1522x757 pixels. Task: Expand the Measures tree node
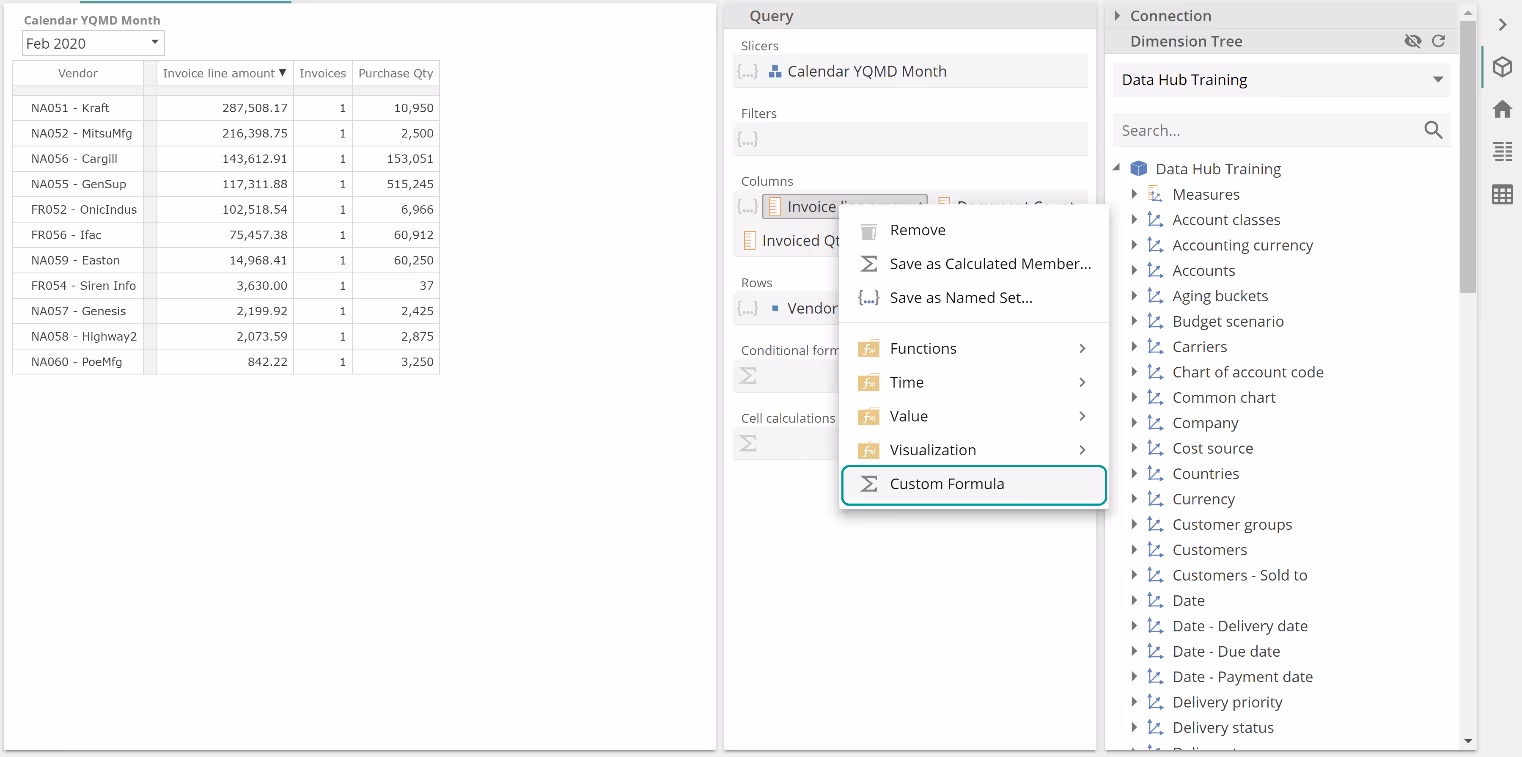1134,194
